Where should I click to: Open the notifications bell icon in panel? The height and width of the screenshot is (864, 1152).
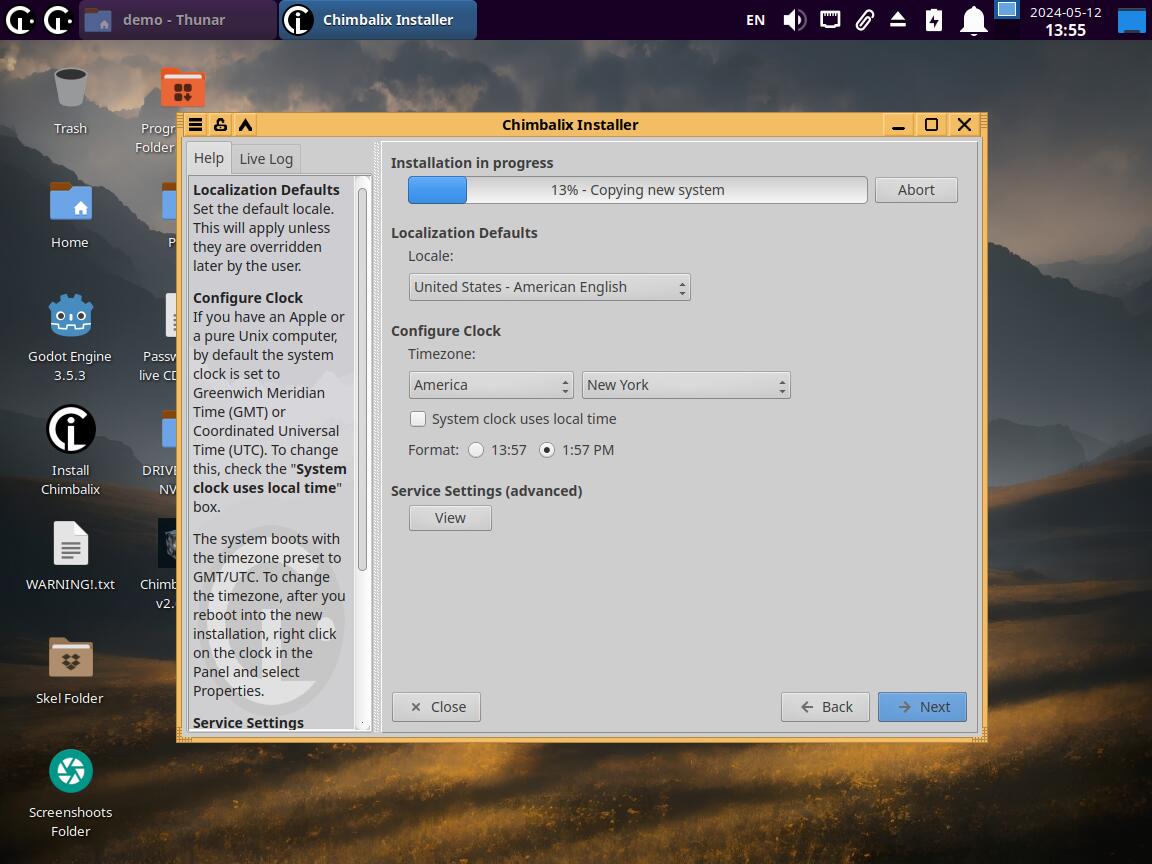(973, 20)
